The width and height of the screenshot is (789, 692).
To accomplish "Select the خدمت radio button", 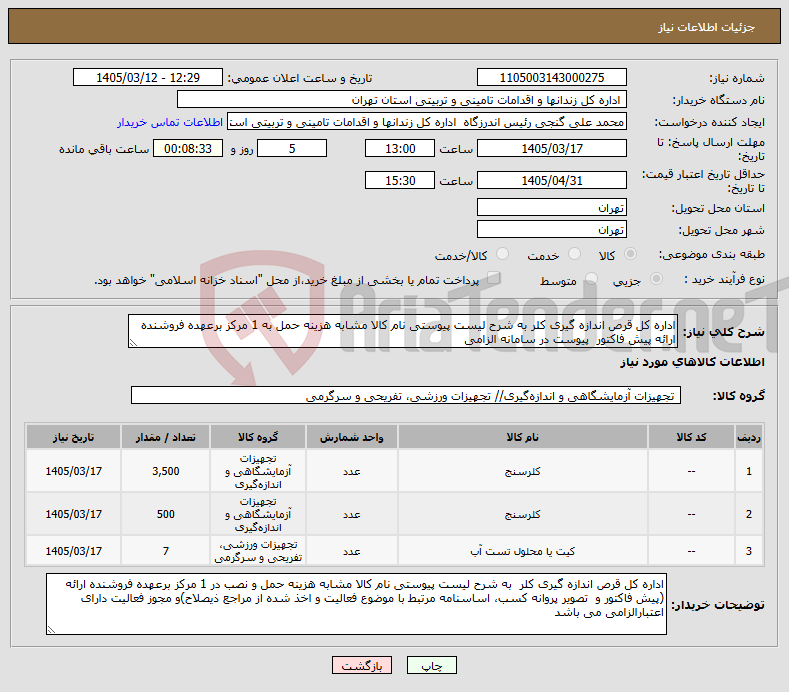I will (574, 254).
